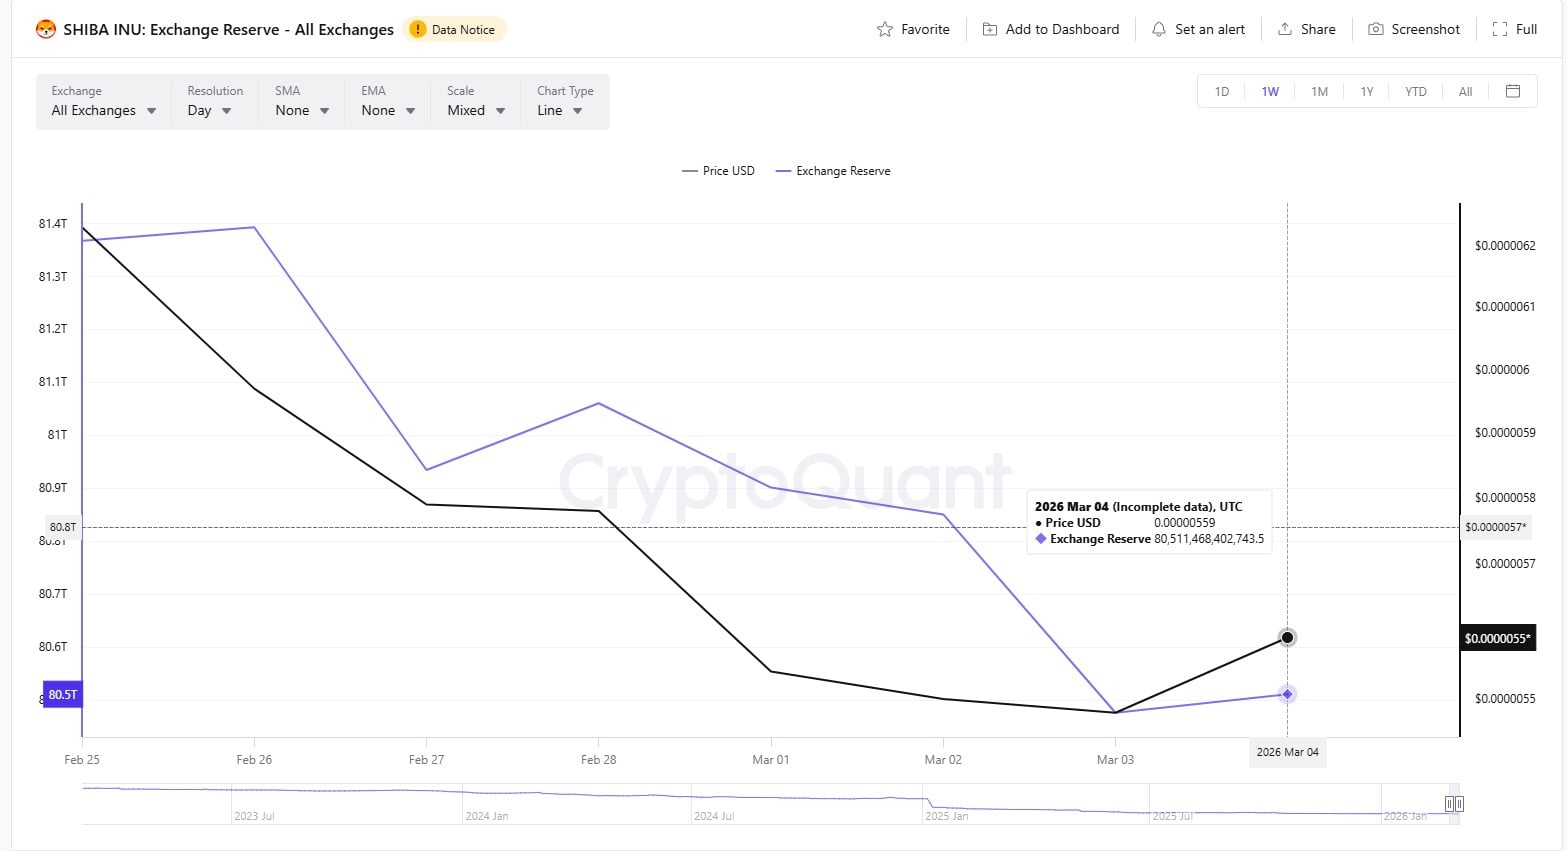Image resolution: width=1567 pixels, height=851 pixels.
Task: Select the All time range button
Action: pos(1465,92)
